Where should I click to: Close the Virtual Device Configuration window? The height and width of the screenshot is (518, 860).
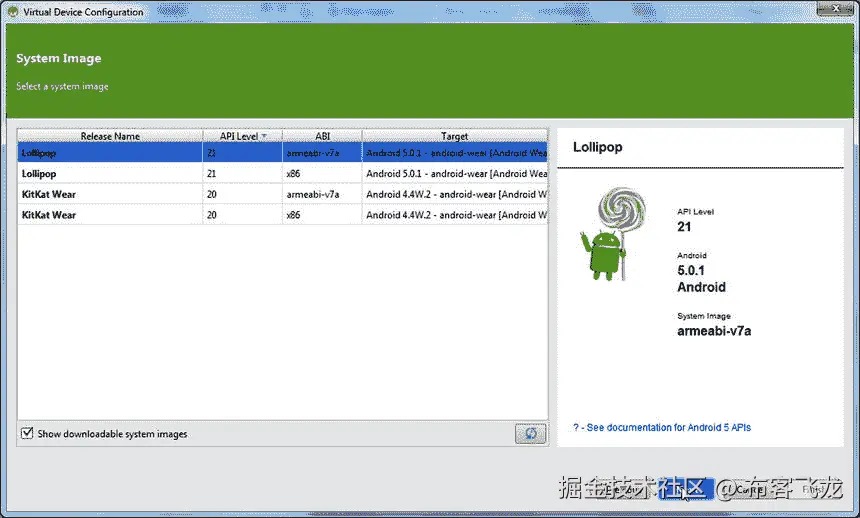point(836,8)
